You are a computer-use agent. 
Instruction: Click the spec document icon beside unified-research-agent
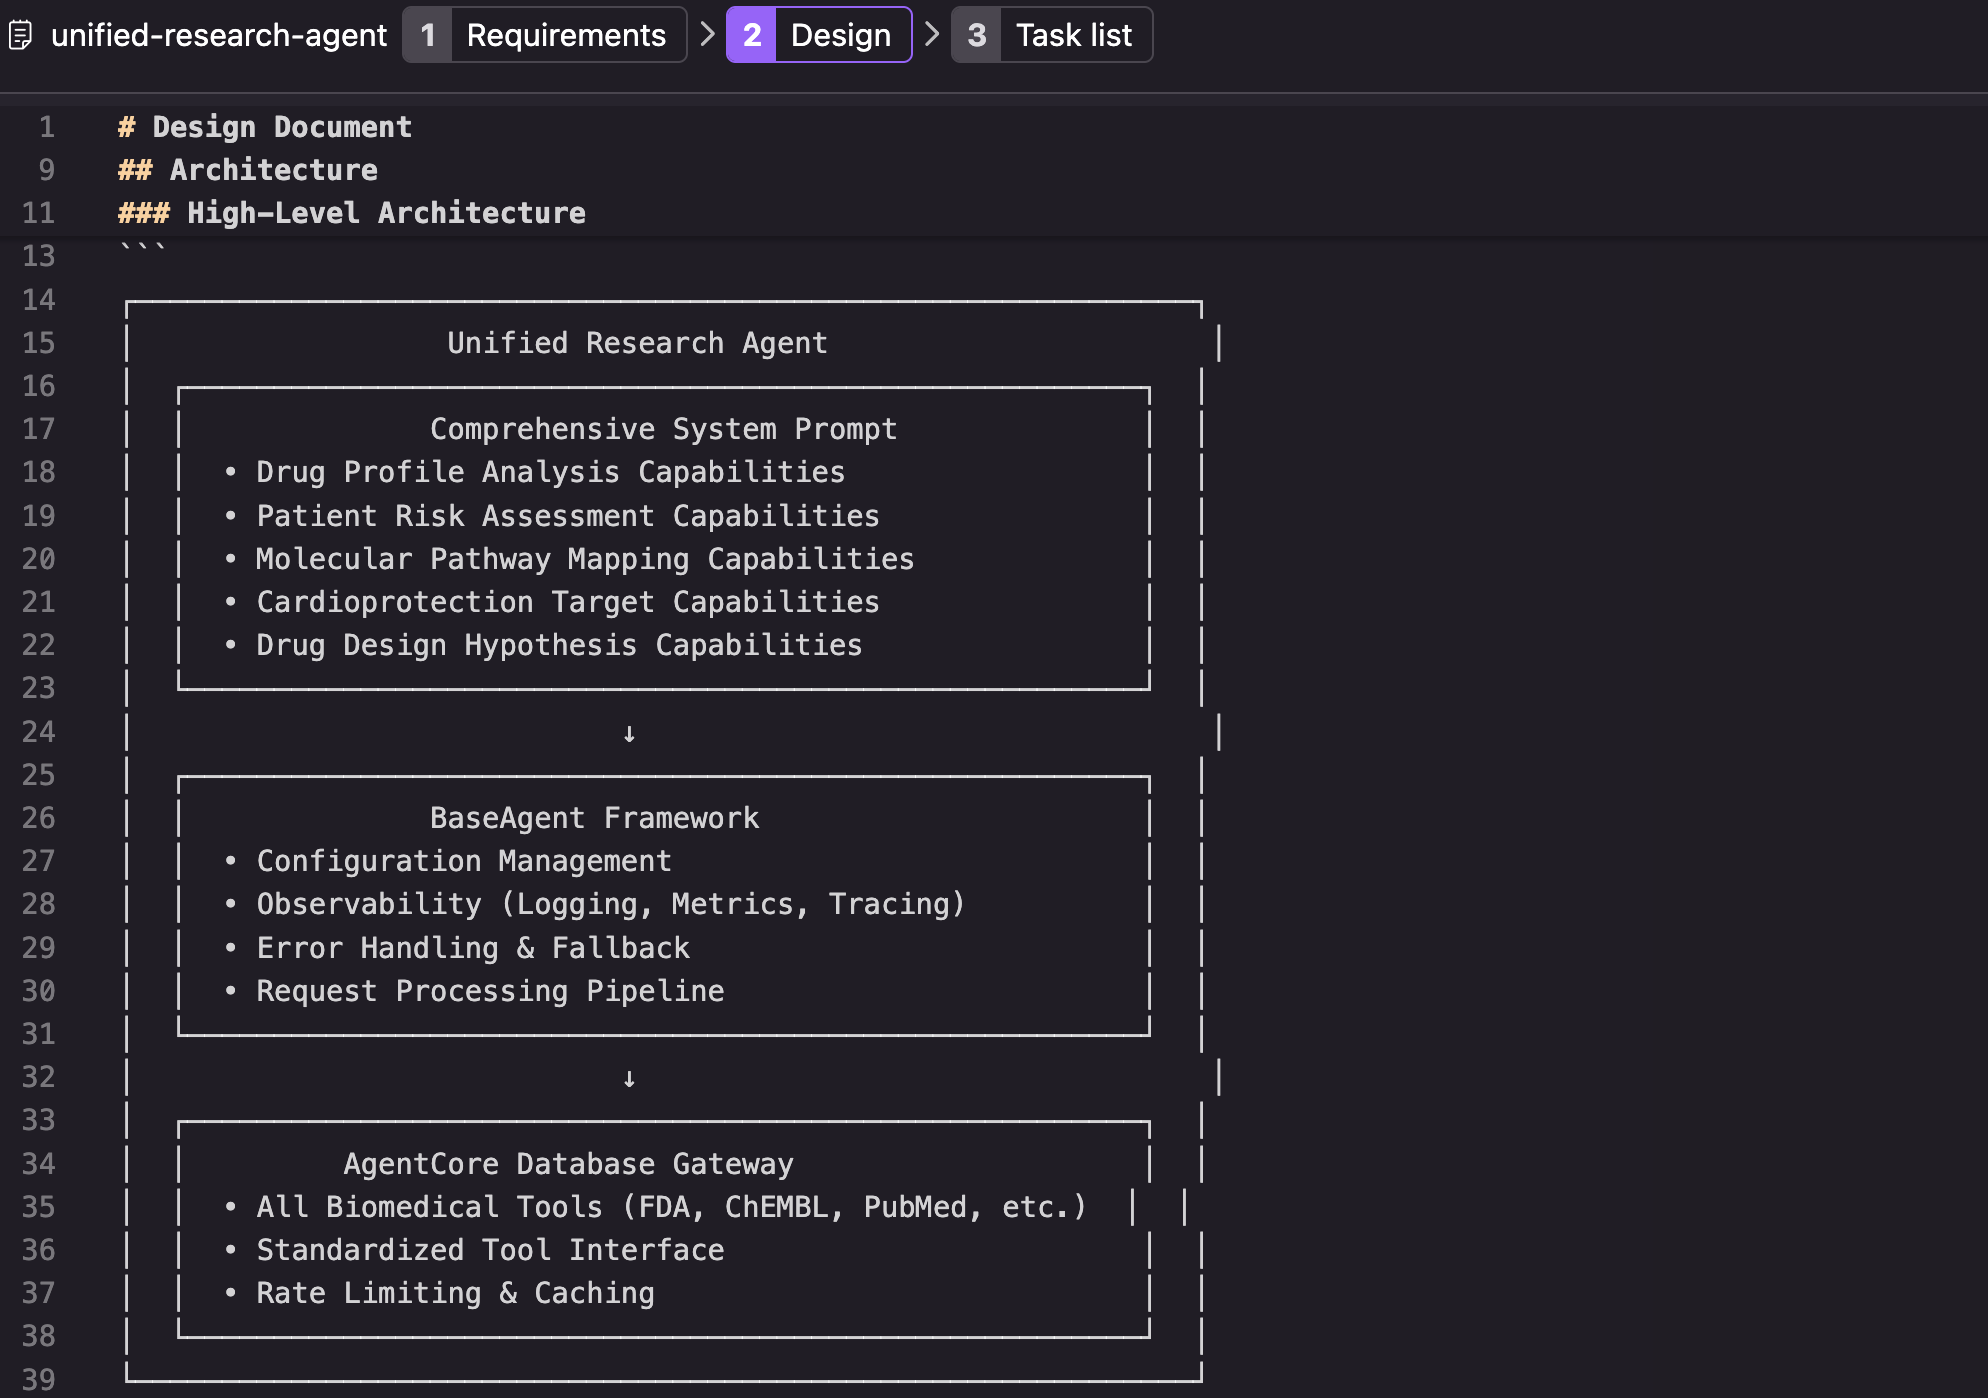(x=20, y=36)
